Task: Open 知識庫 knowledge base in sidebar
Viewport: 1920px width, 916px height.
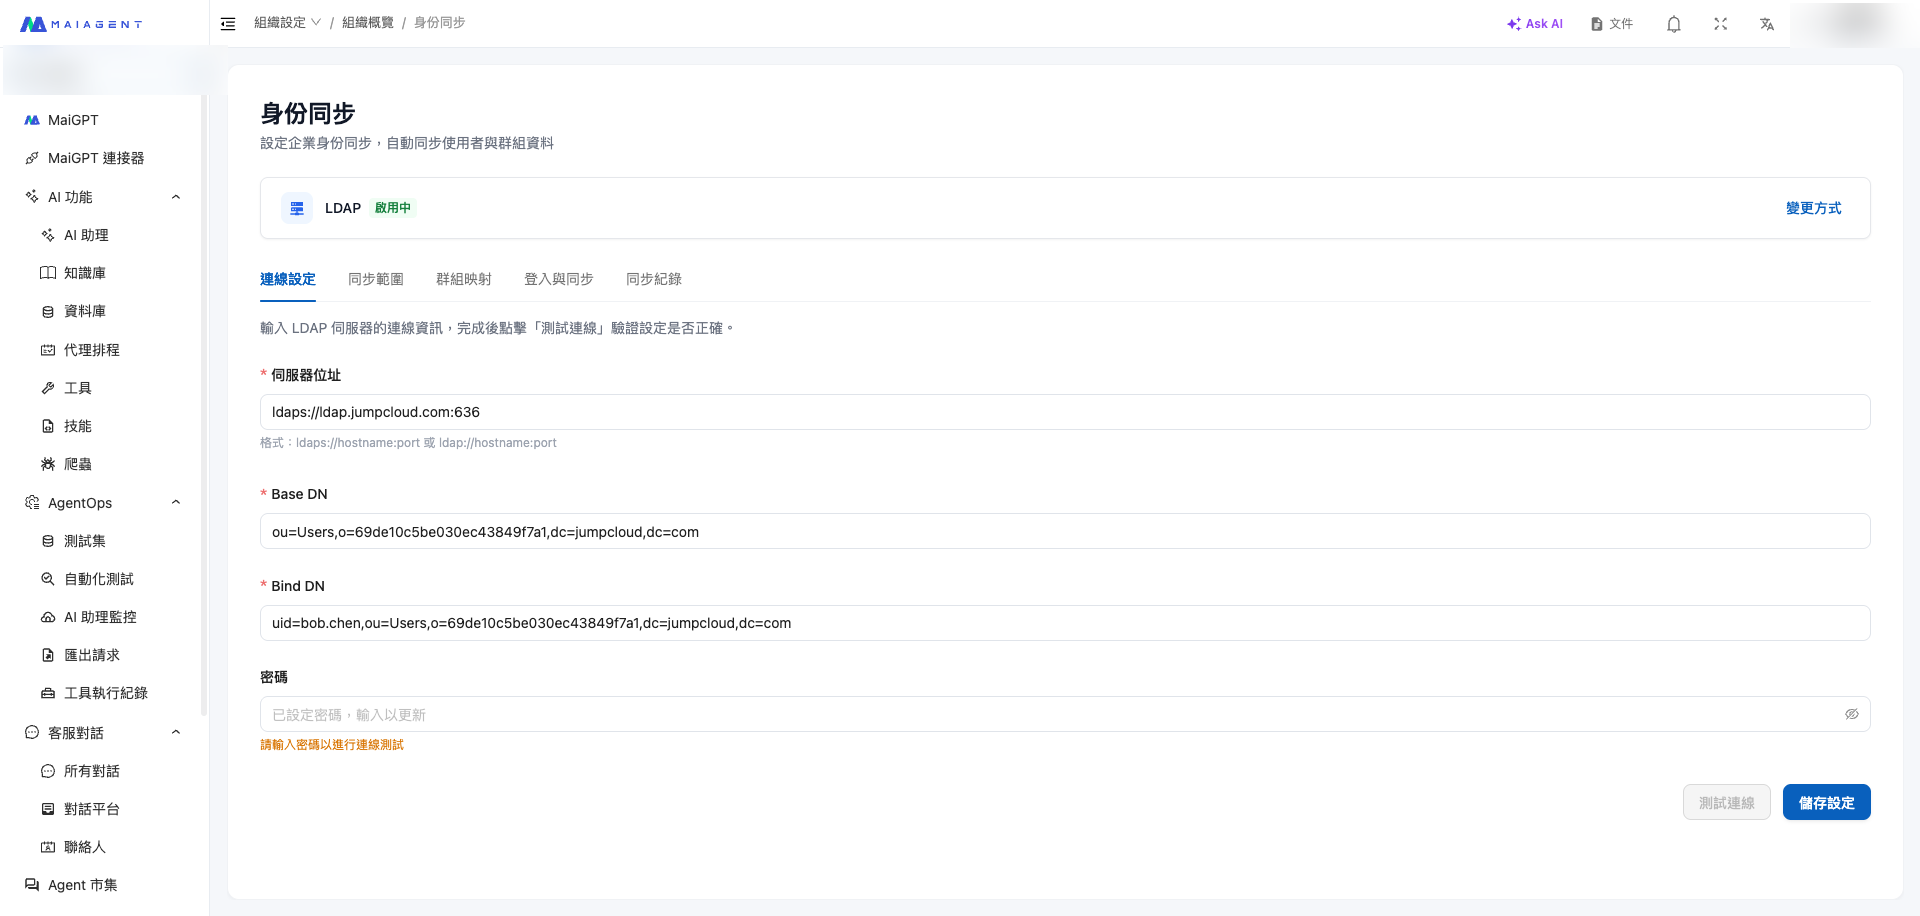Action: 84,273
